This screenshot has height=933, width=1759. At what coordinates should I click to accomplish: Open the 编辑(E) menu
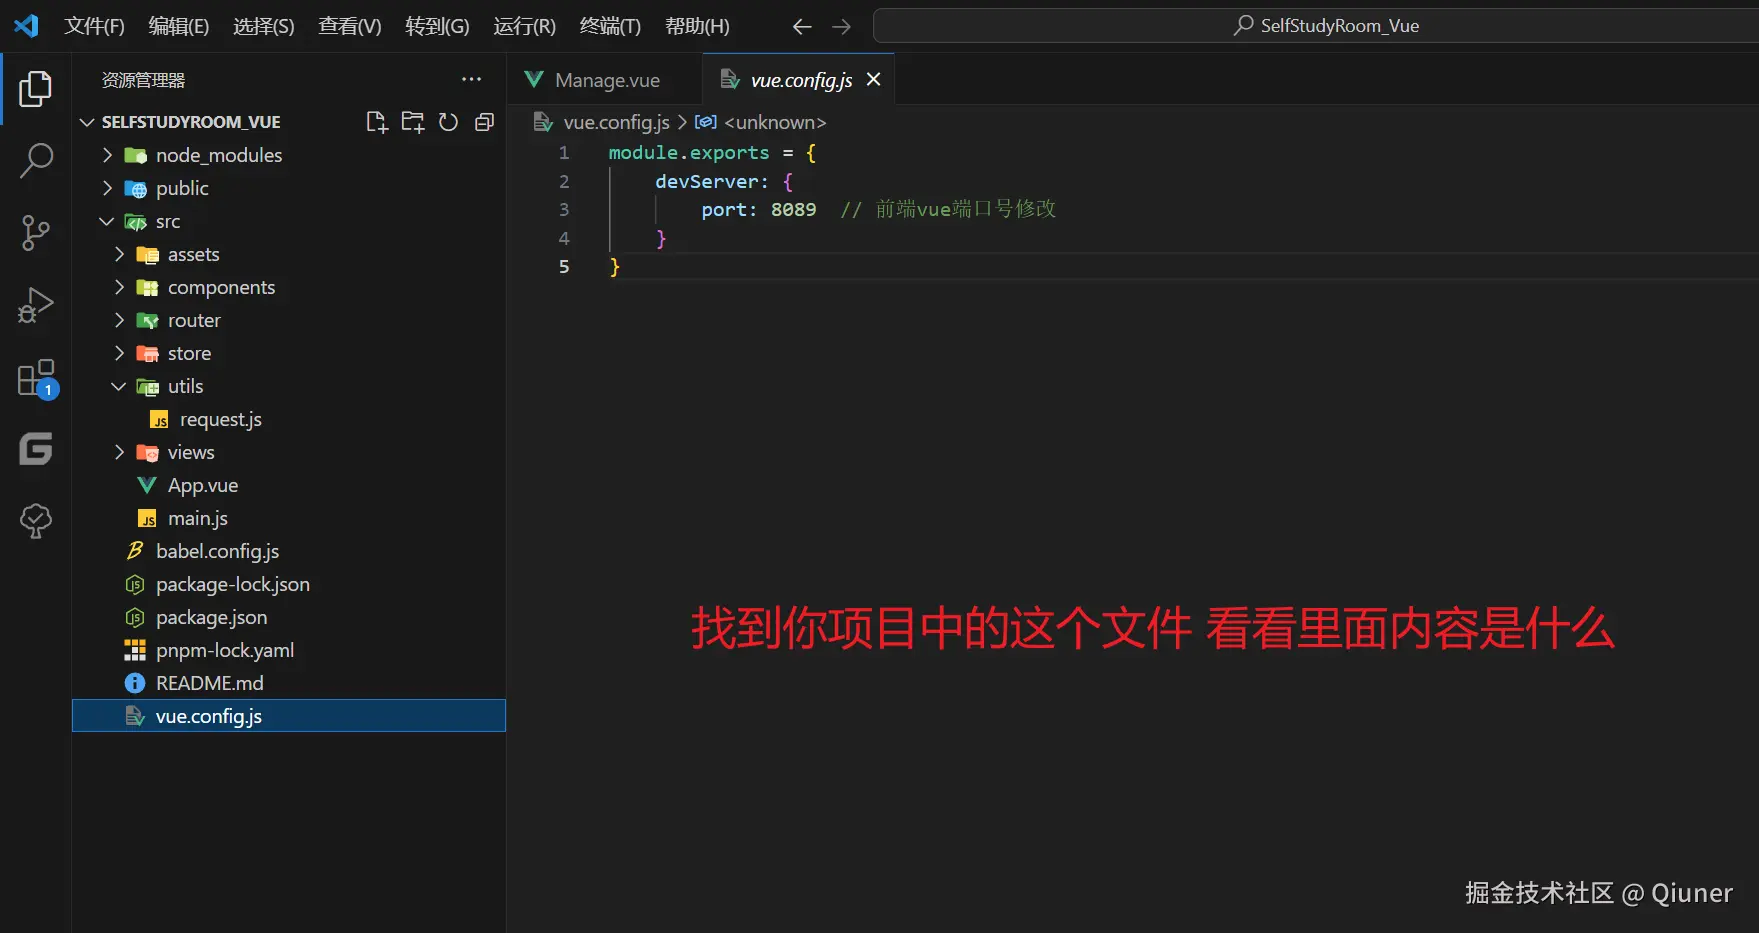[179, 26]
